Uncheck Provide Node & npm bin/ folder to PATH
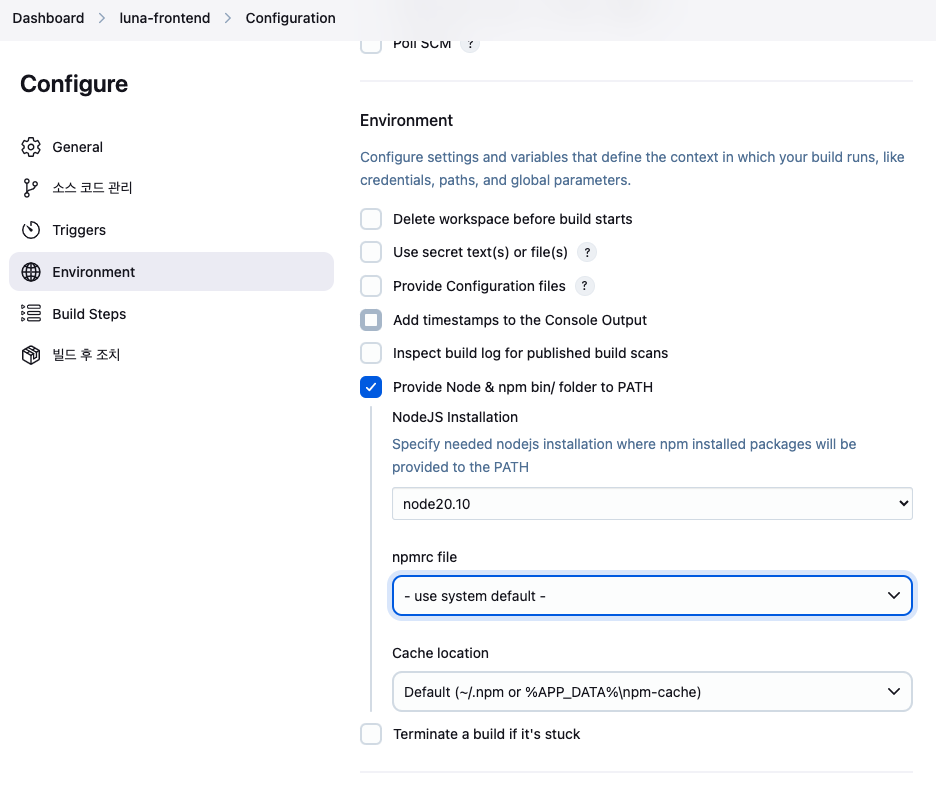The image size is (936, 785). point(371,387)
